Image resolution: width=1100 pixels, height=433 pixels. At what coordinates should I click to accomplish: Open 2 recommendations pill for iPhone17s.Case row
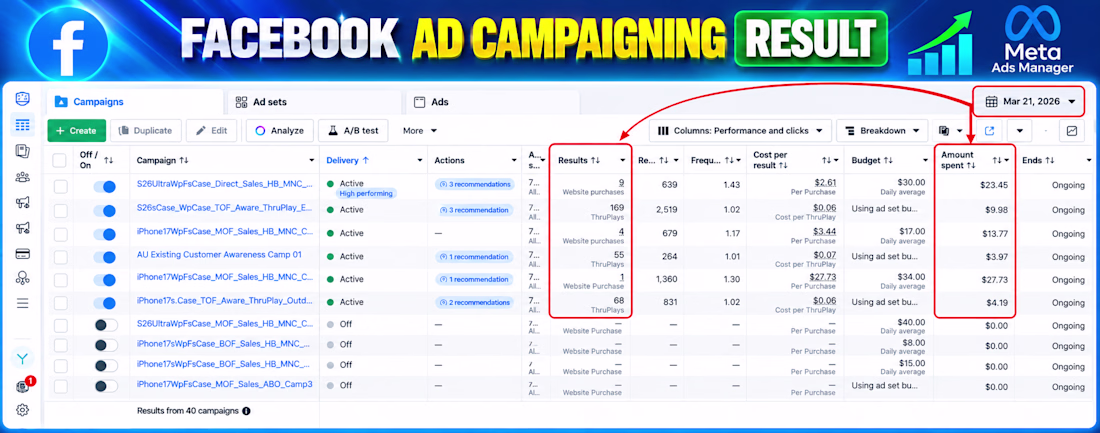(474, 302)
